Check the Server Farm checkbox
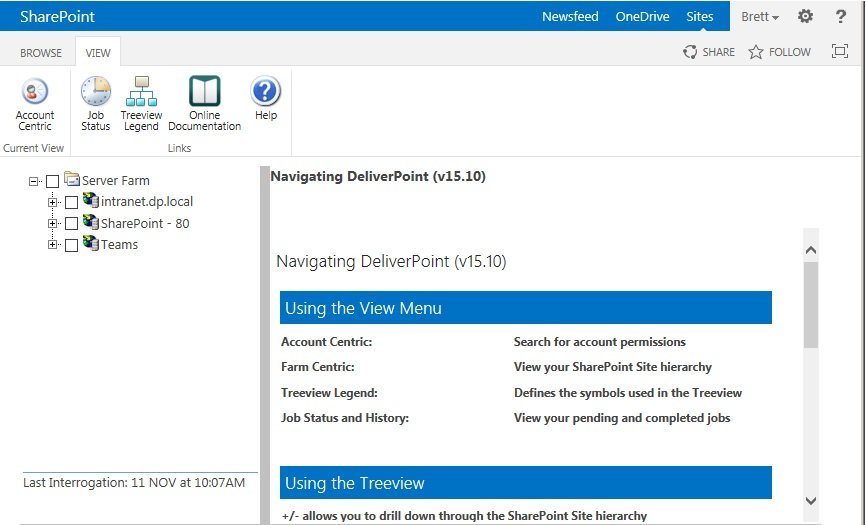Image resolution: width=866 pixels, height=525 pixels. (x=52, y=181)
